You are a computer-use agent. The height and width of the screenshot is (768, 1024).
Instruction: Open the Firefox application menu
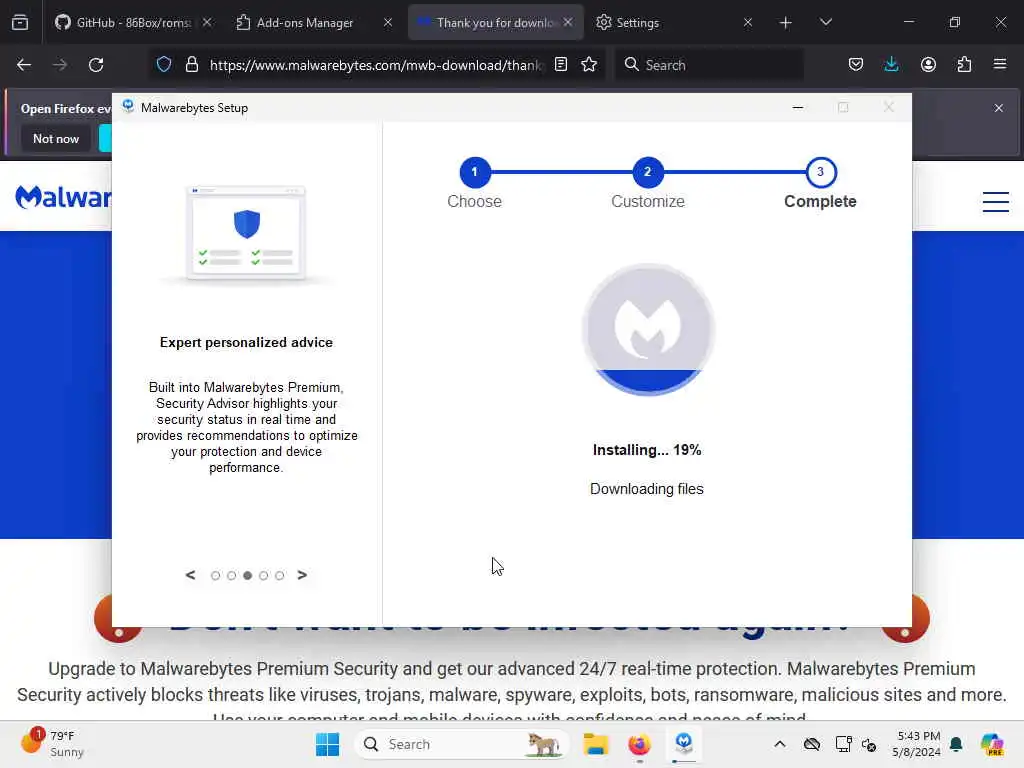tap(1000, 64)
